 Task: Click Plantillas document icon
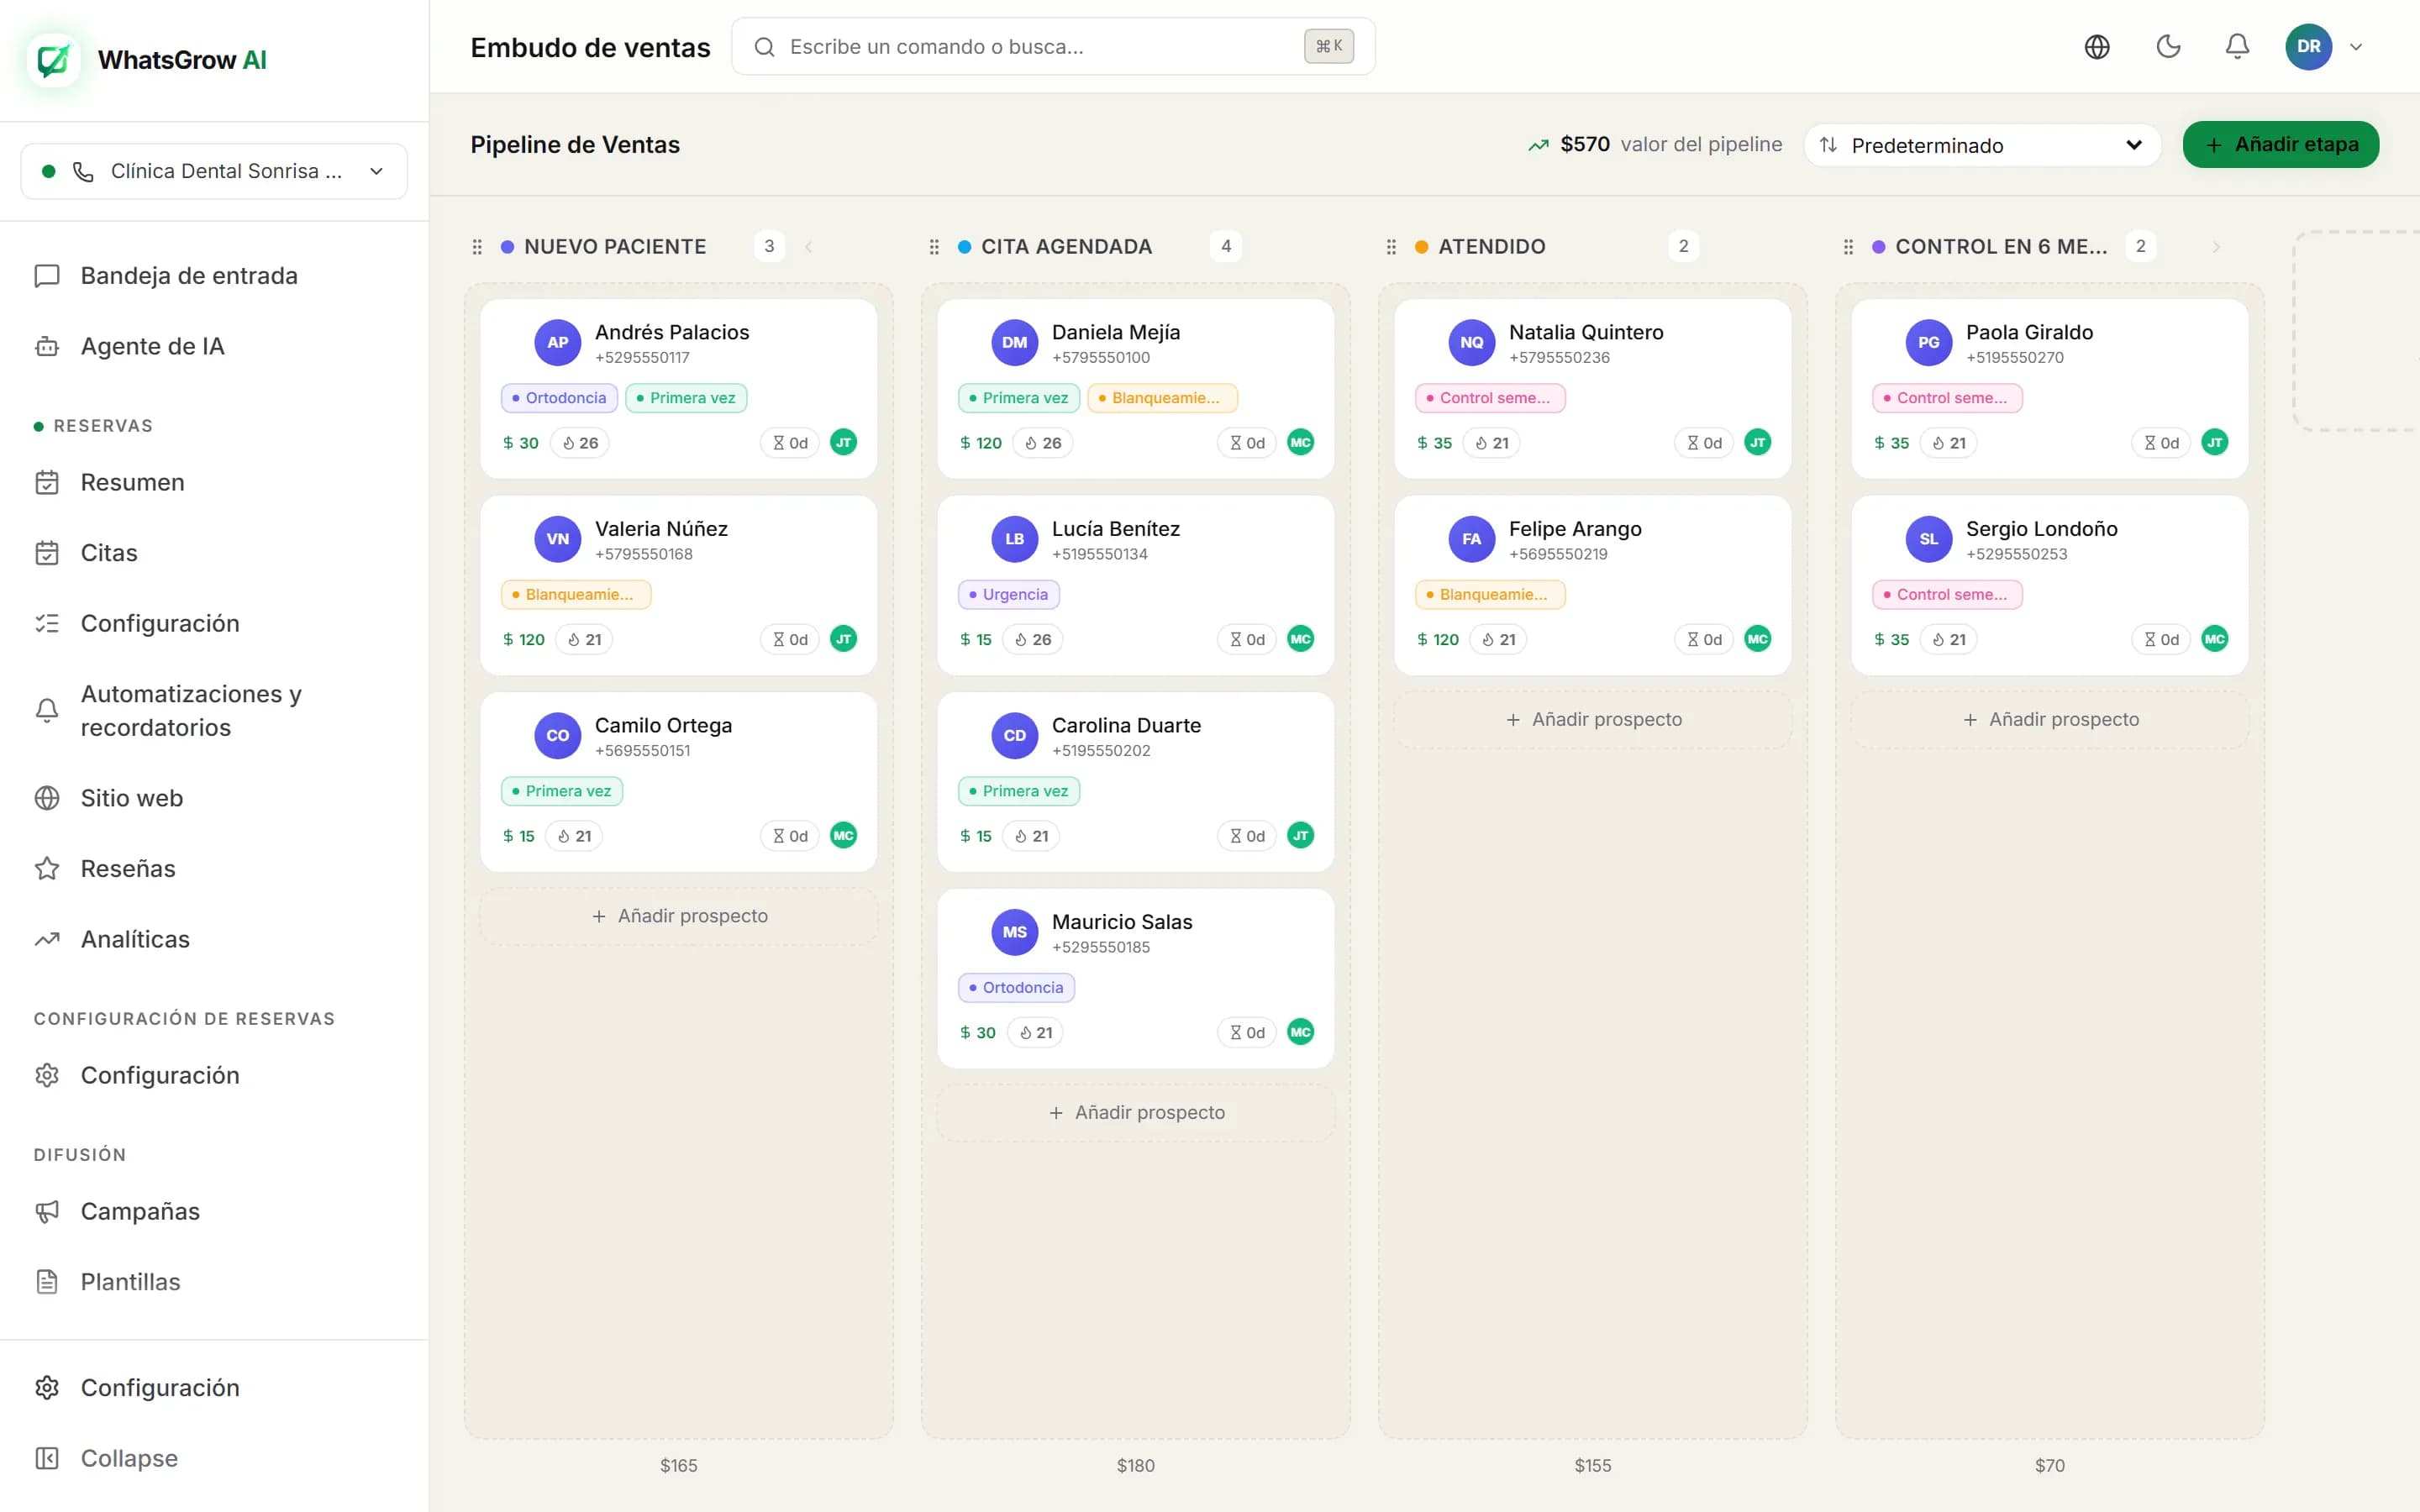(47, 1282)
